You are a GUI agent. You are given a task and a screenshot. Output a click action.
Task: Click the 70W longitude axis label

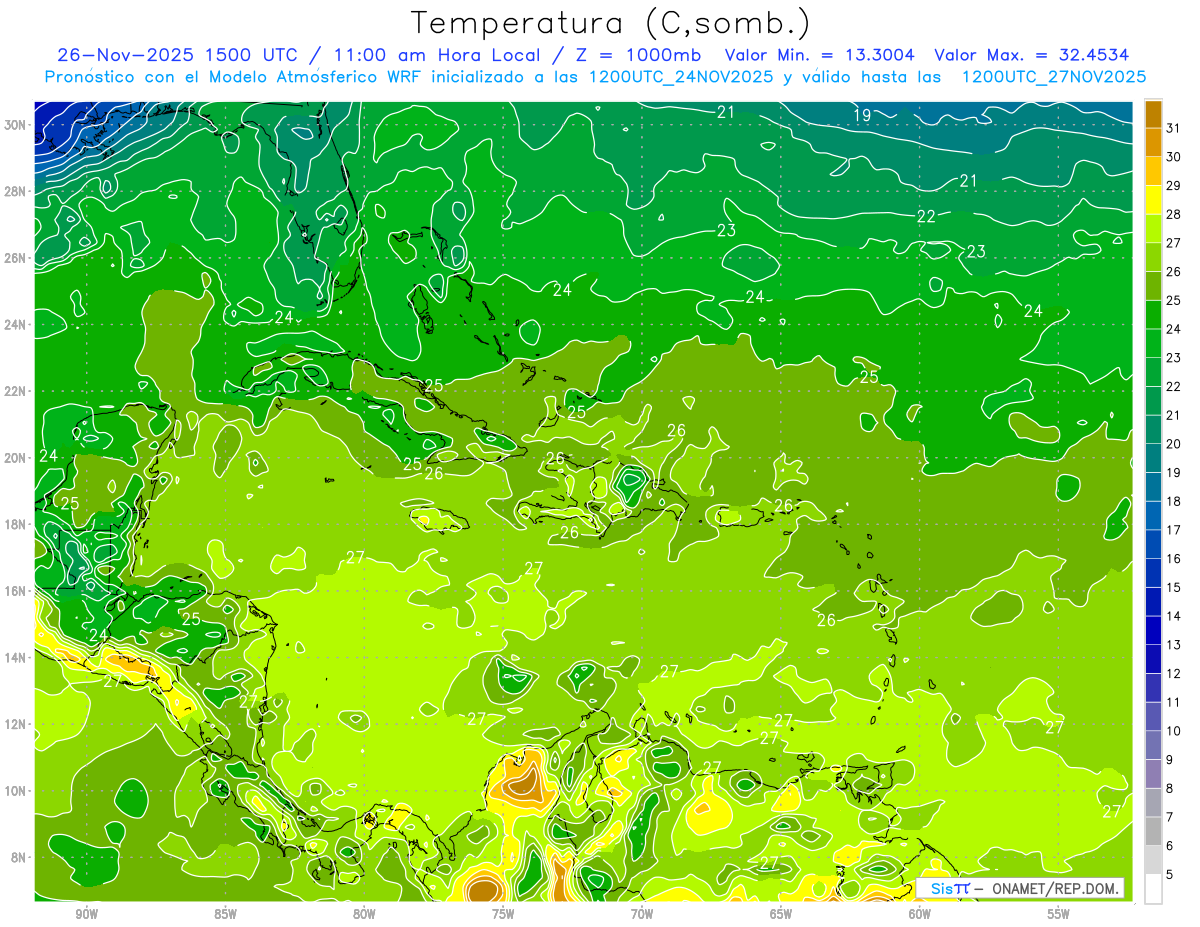(642, 915)
